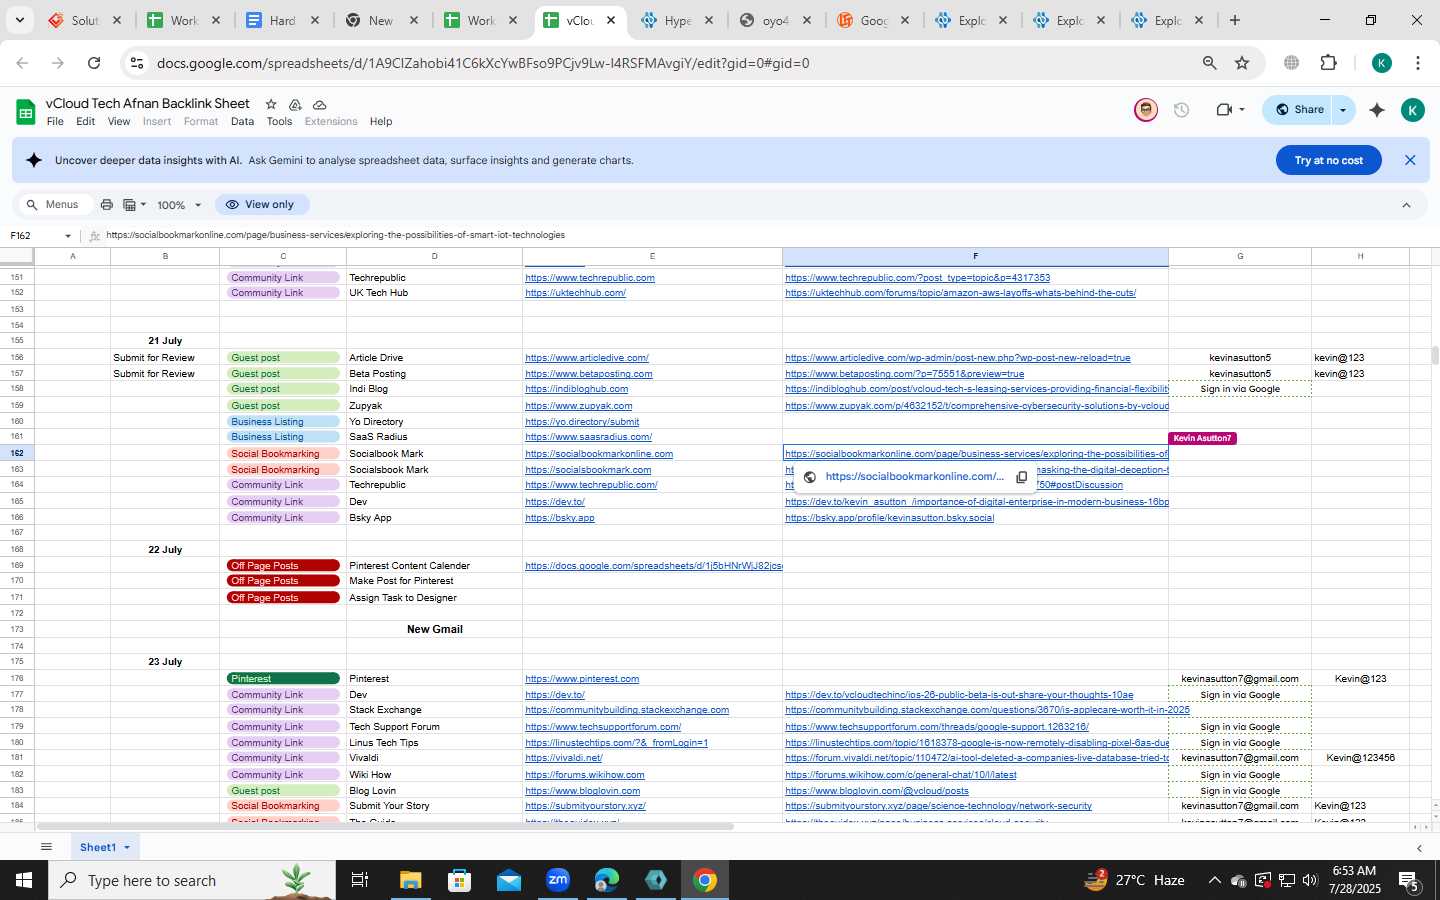Click the Chrome zoom magnifier icon

pos(1210,63)
